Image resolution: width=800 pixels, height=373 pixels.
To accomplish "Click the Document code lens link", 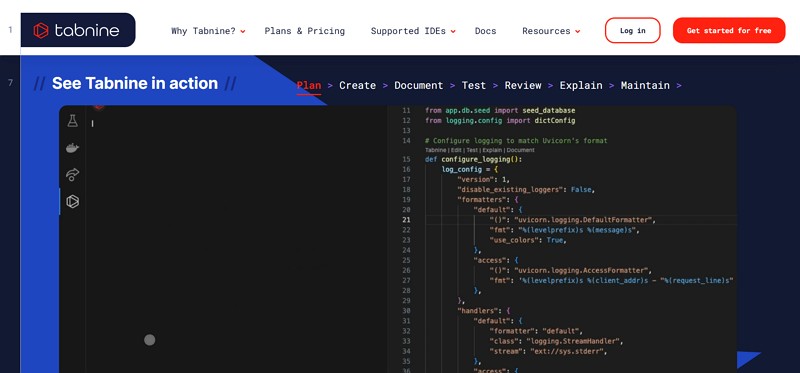I will (x=521, y=151).
